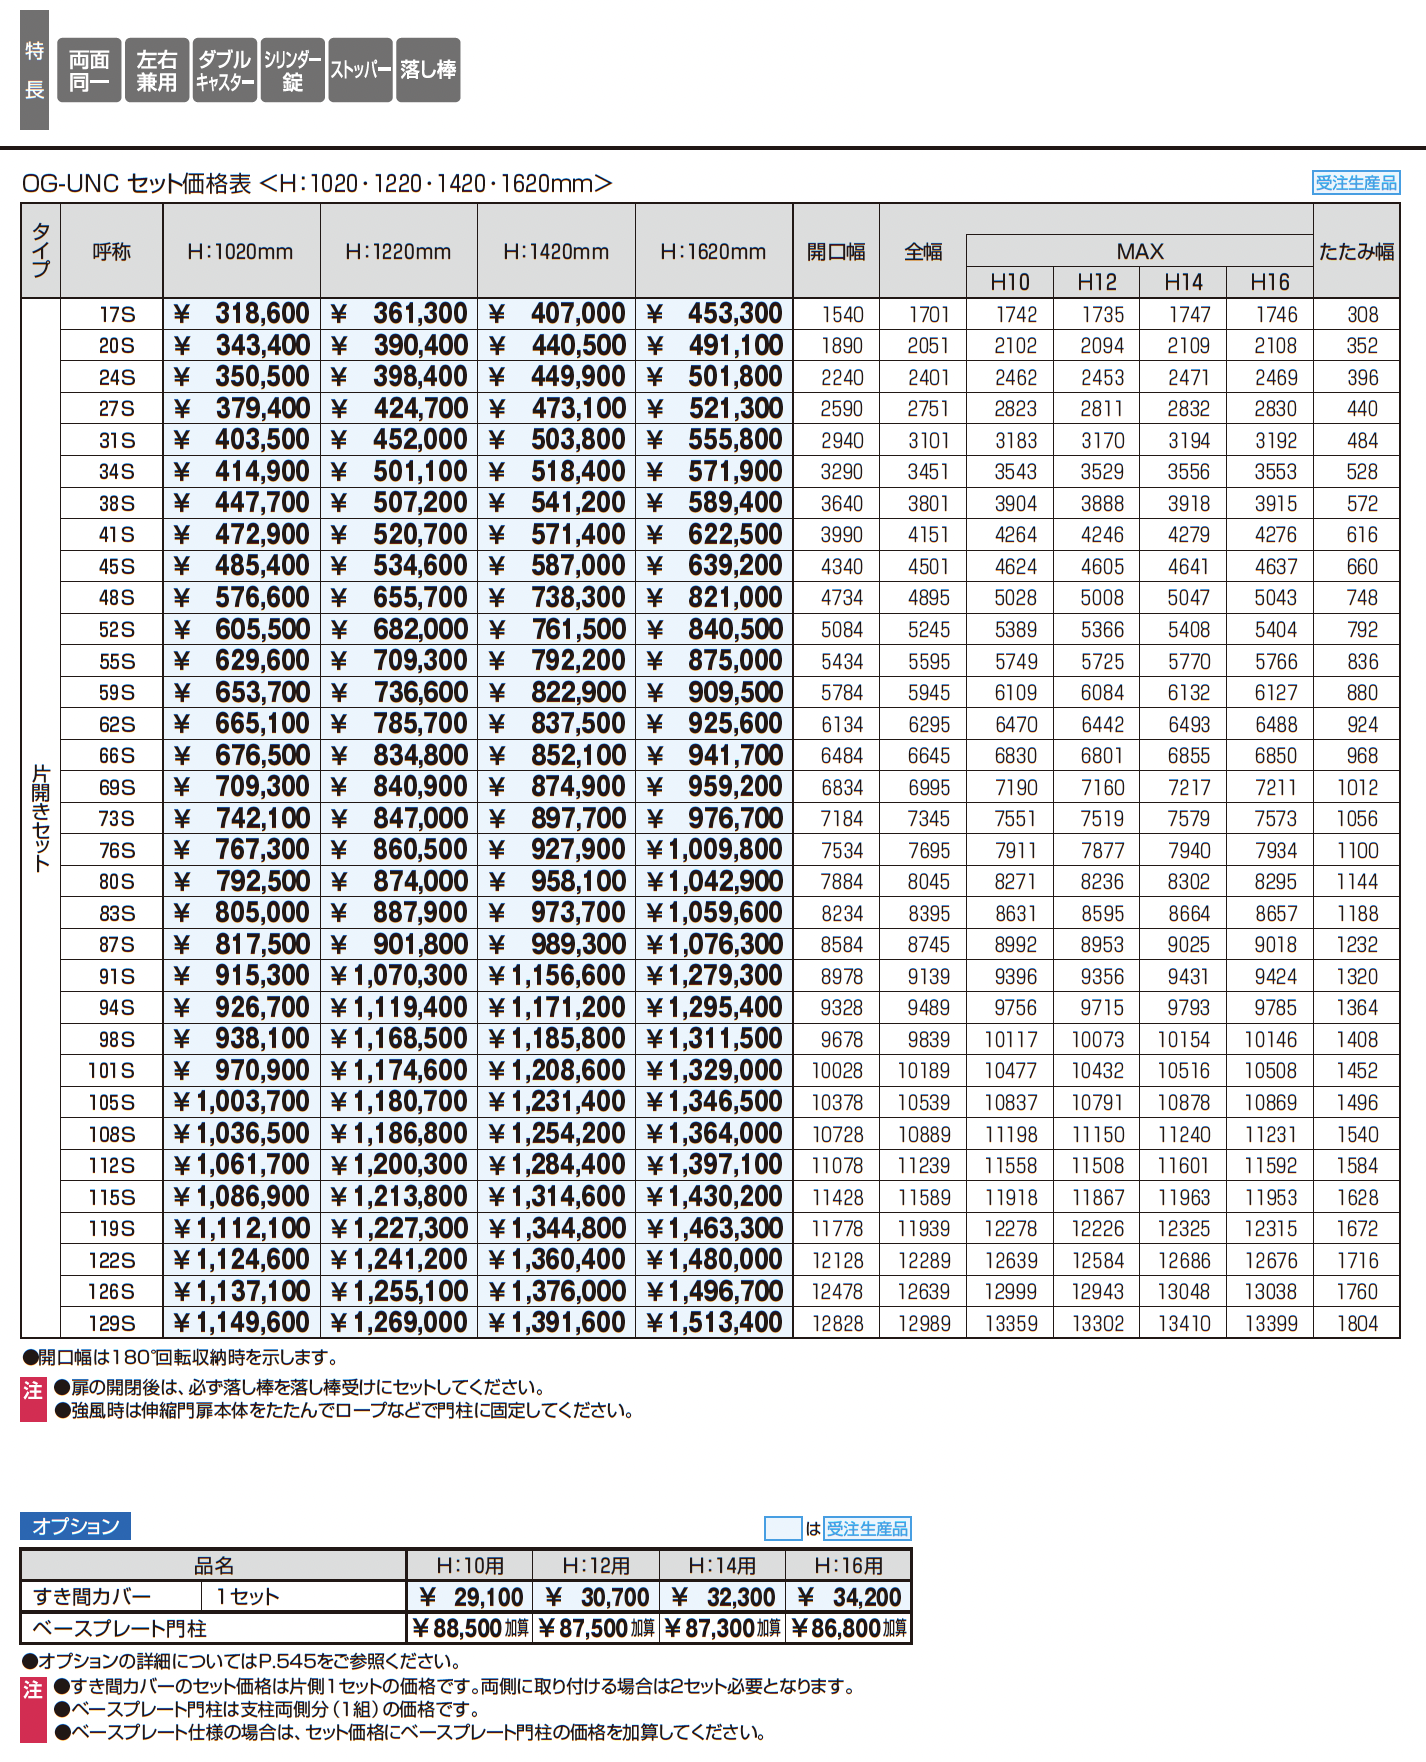This screenshot has width=1426, height=1762.
Task: Click the たたみ幅 column header
Action: (1357, 252)
